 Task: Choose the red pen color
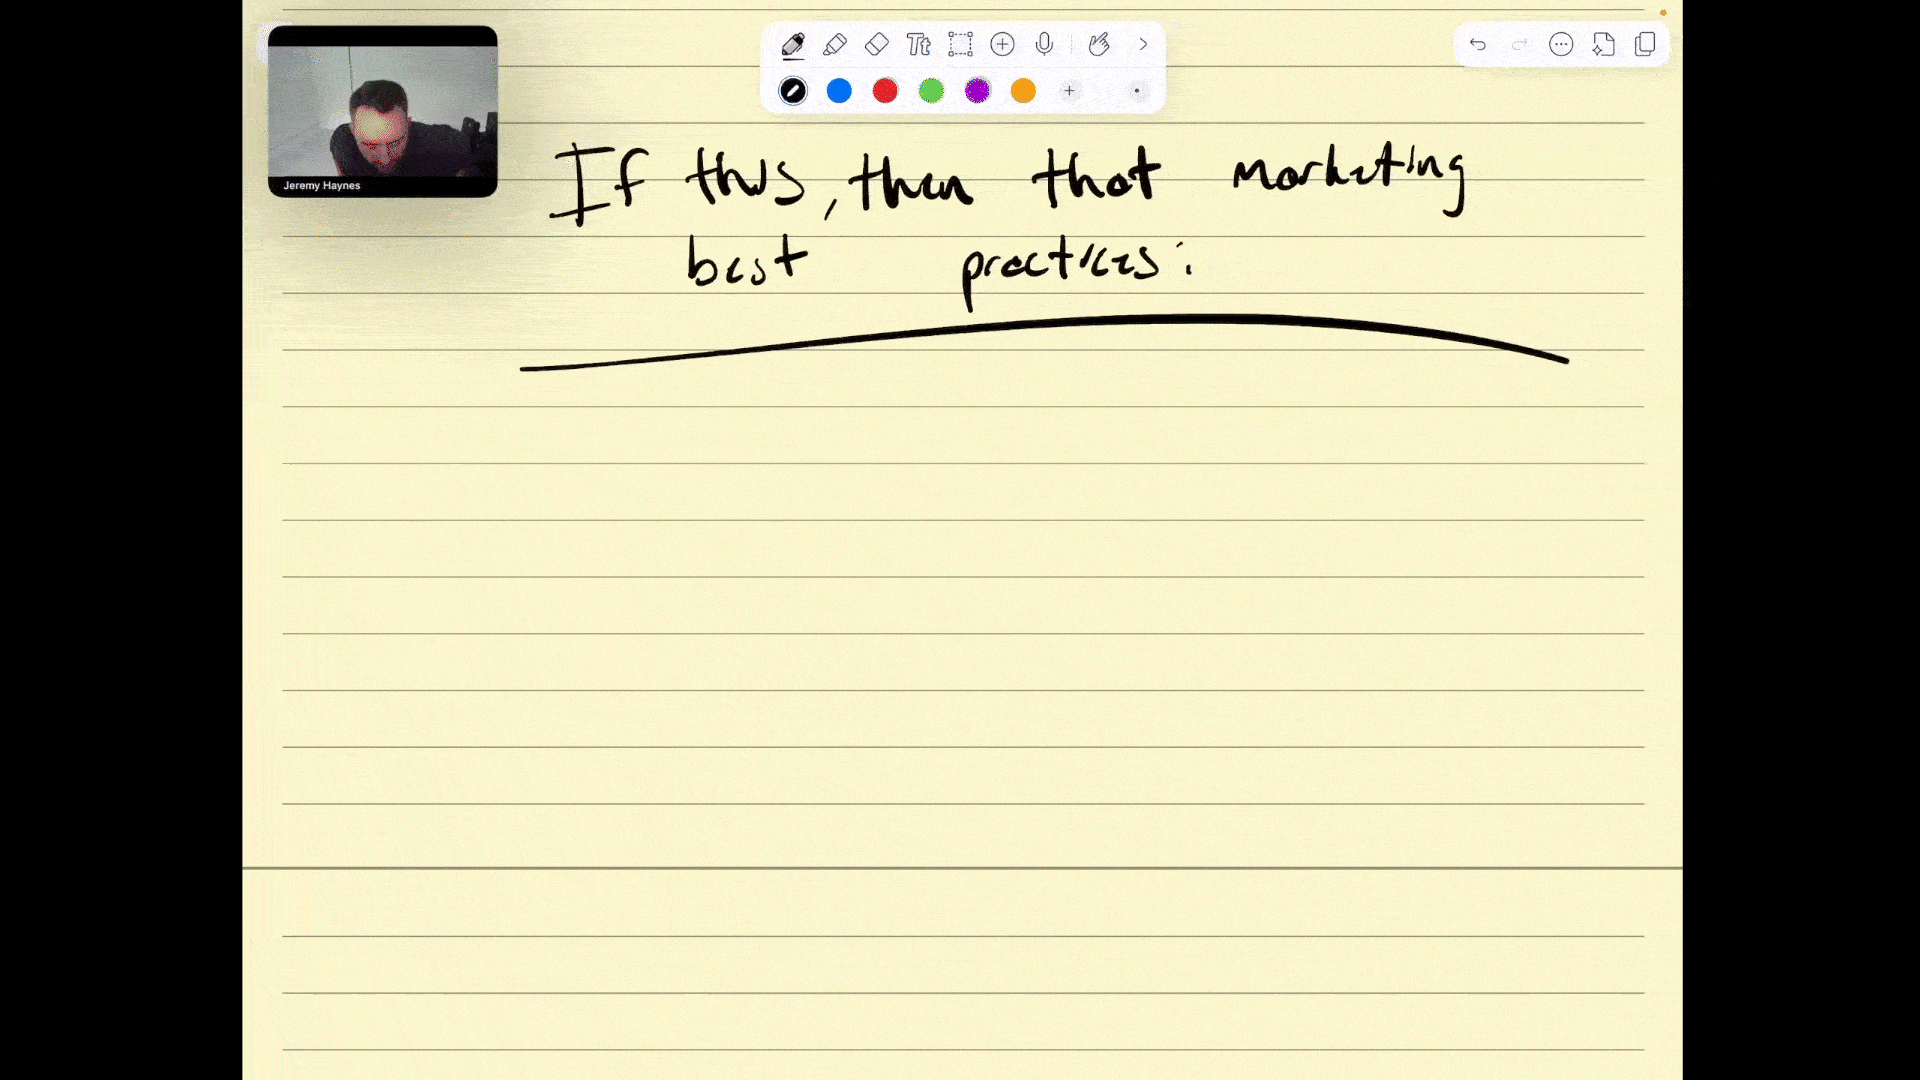(x=885, y=91)
